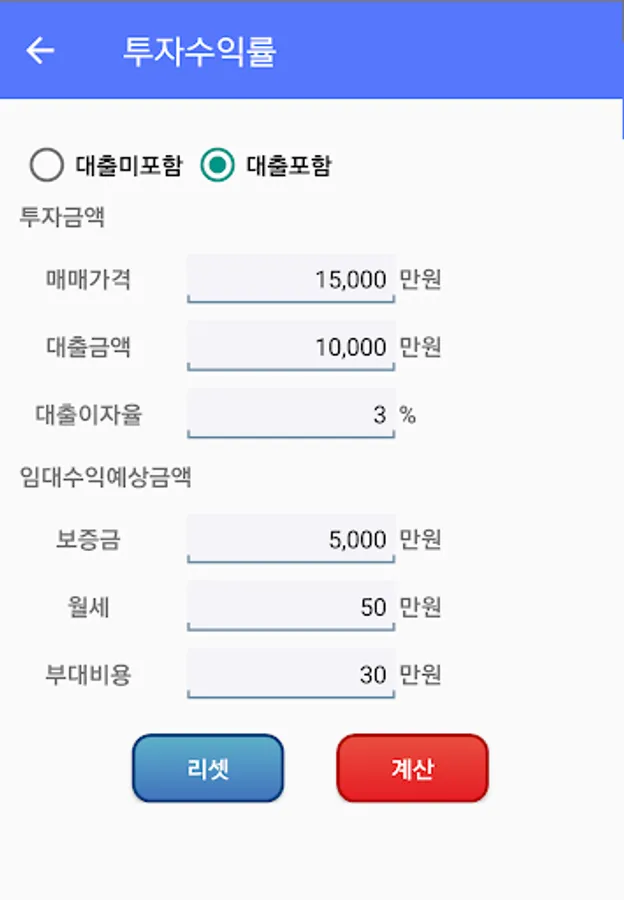Click the 대출포함 label text
This screenshot has width=624, height=900.
point(289,165)
